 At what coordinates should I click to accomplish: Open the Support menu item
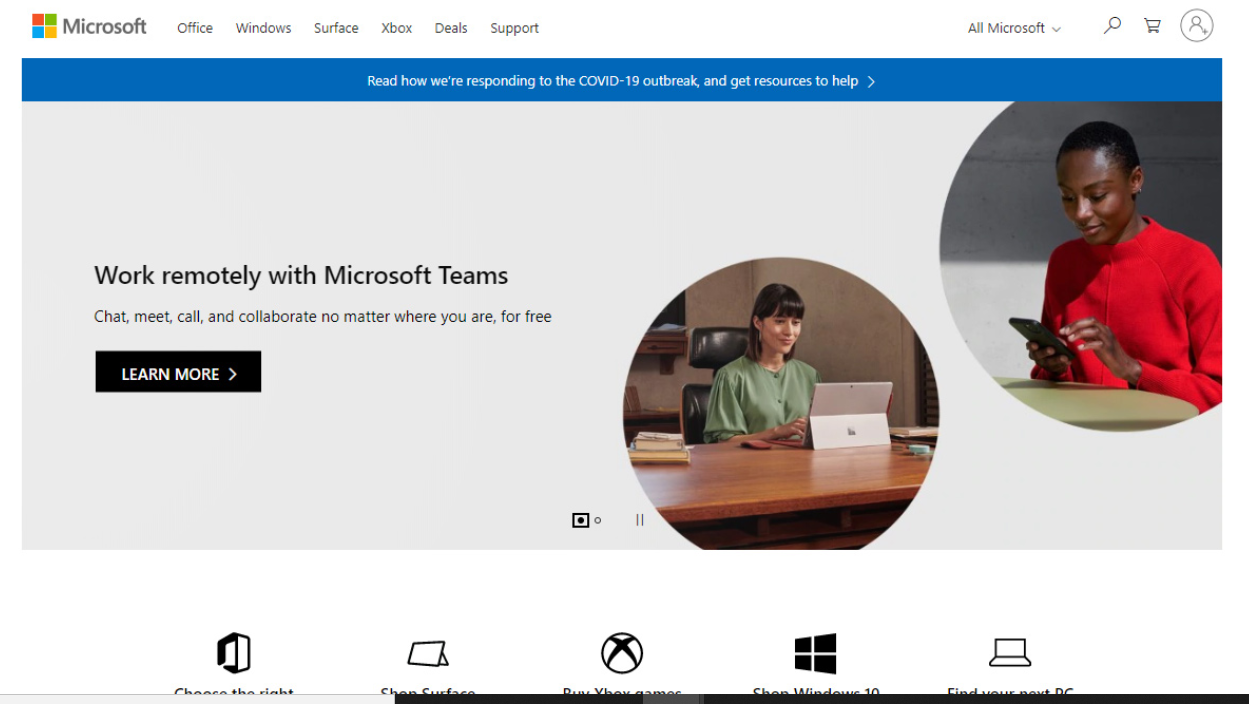click(x=515, y=28)
